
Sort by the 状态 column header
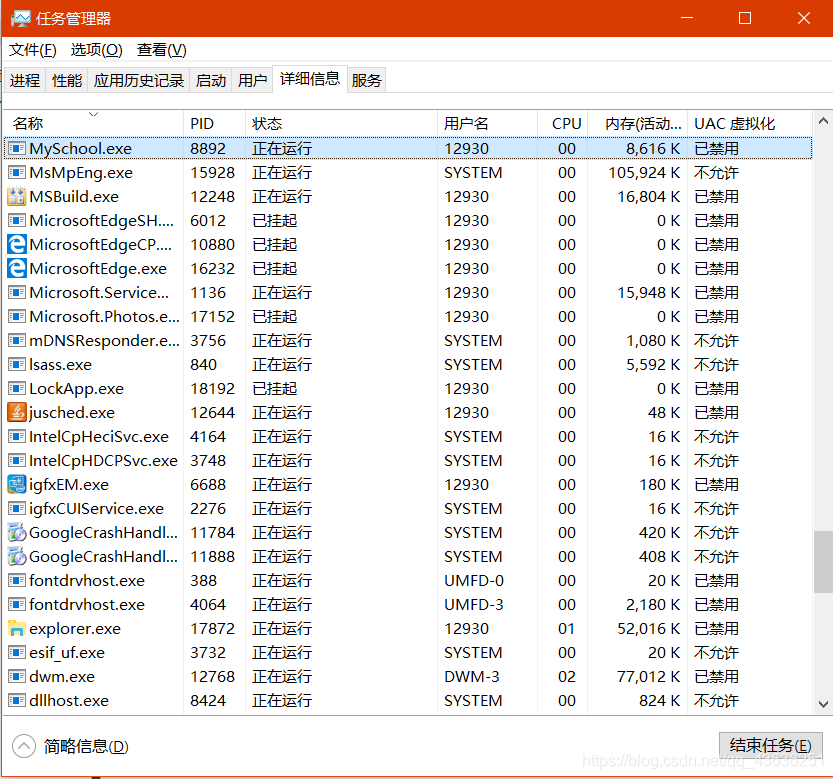click(x=341, y=123)
